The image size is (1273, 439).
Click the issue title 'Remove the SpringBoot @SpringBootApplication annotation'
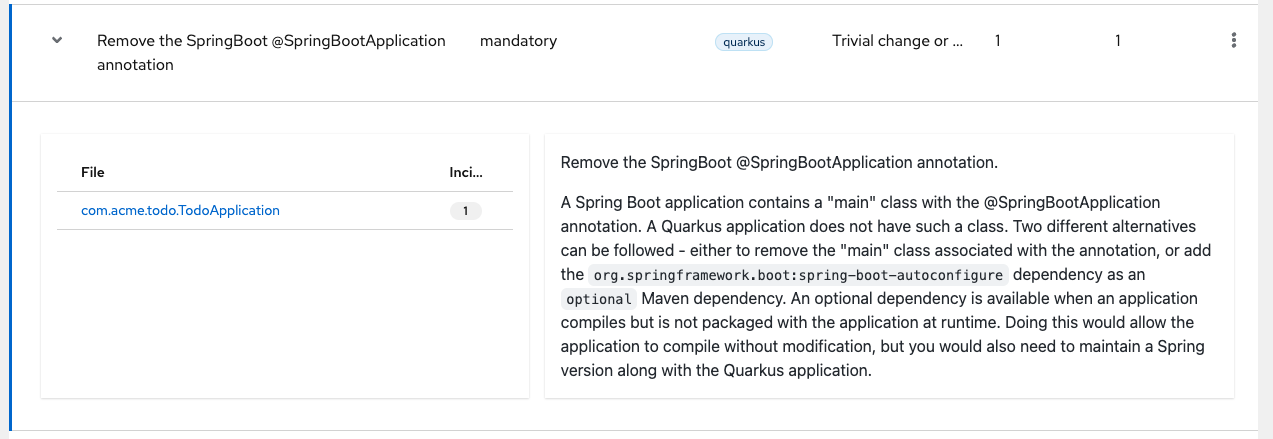(x=271, y=53)
